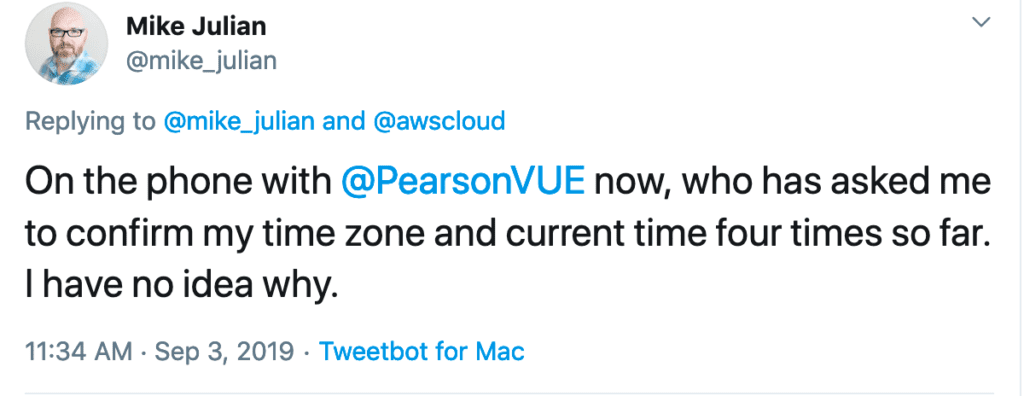Click the dot separator after 11:34 AM
Viewport: 1024px width, 396px height.
142,353
